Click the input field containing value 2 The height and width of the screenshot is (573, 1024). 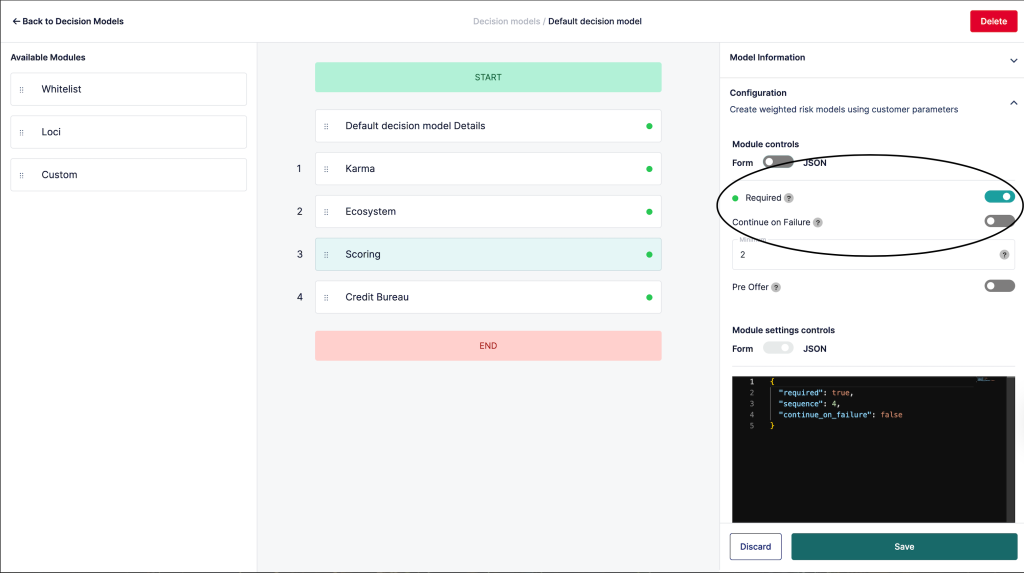(865, 255)
